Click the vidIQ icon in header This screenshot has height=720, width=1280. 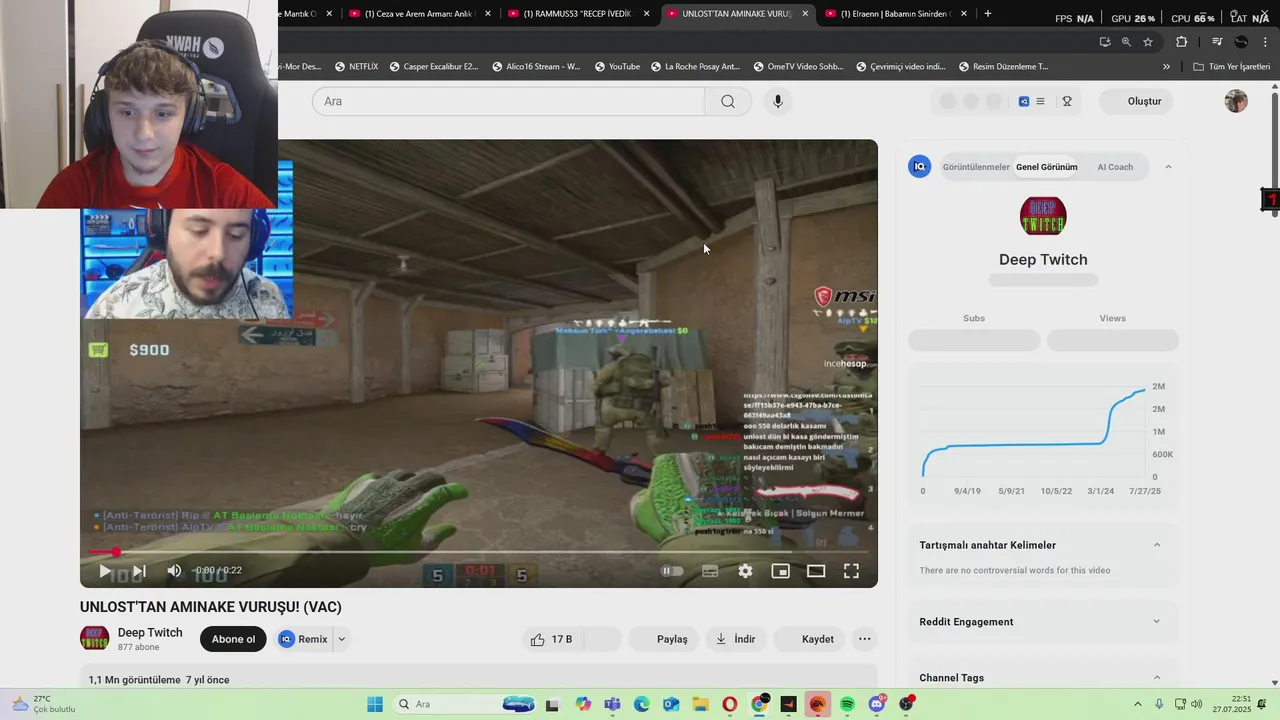coord(1024,101)
